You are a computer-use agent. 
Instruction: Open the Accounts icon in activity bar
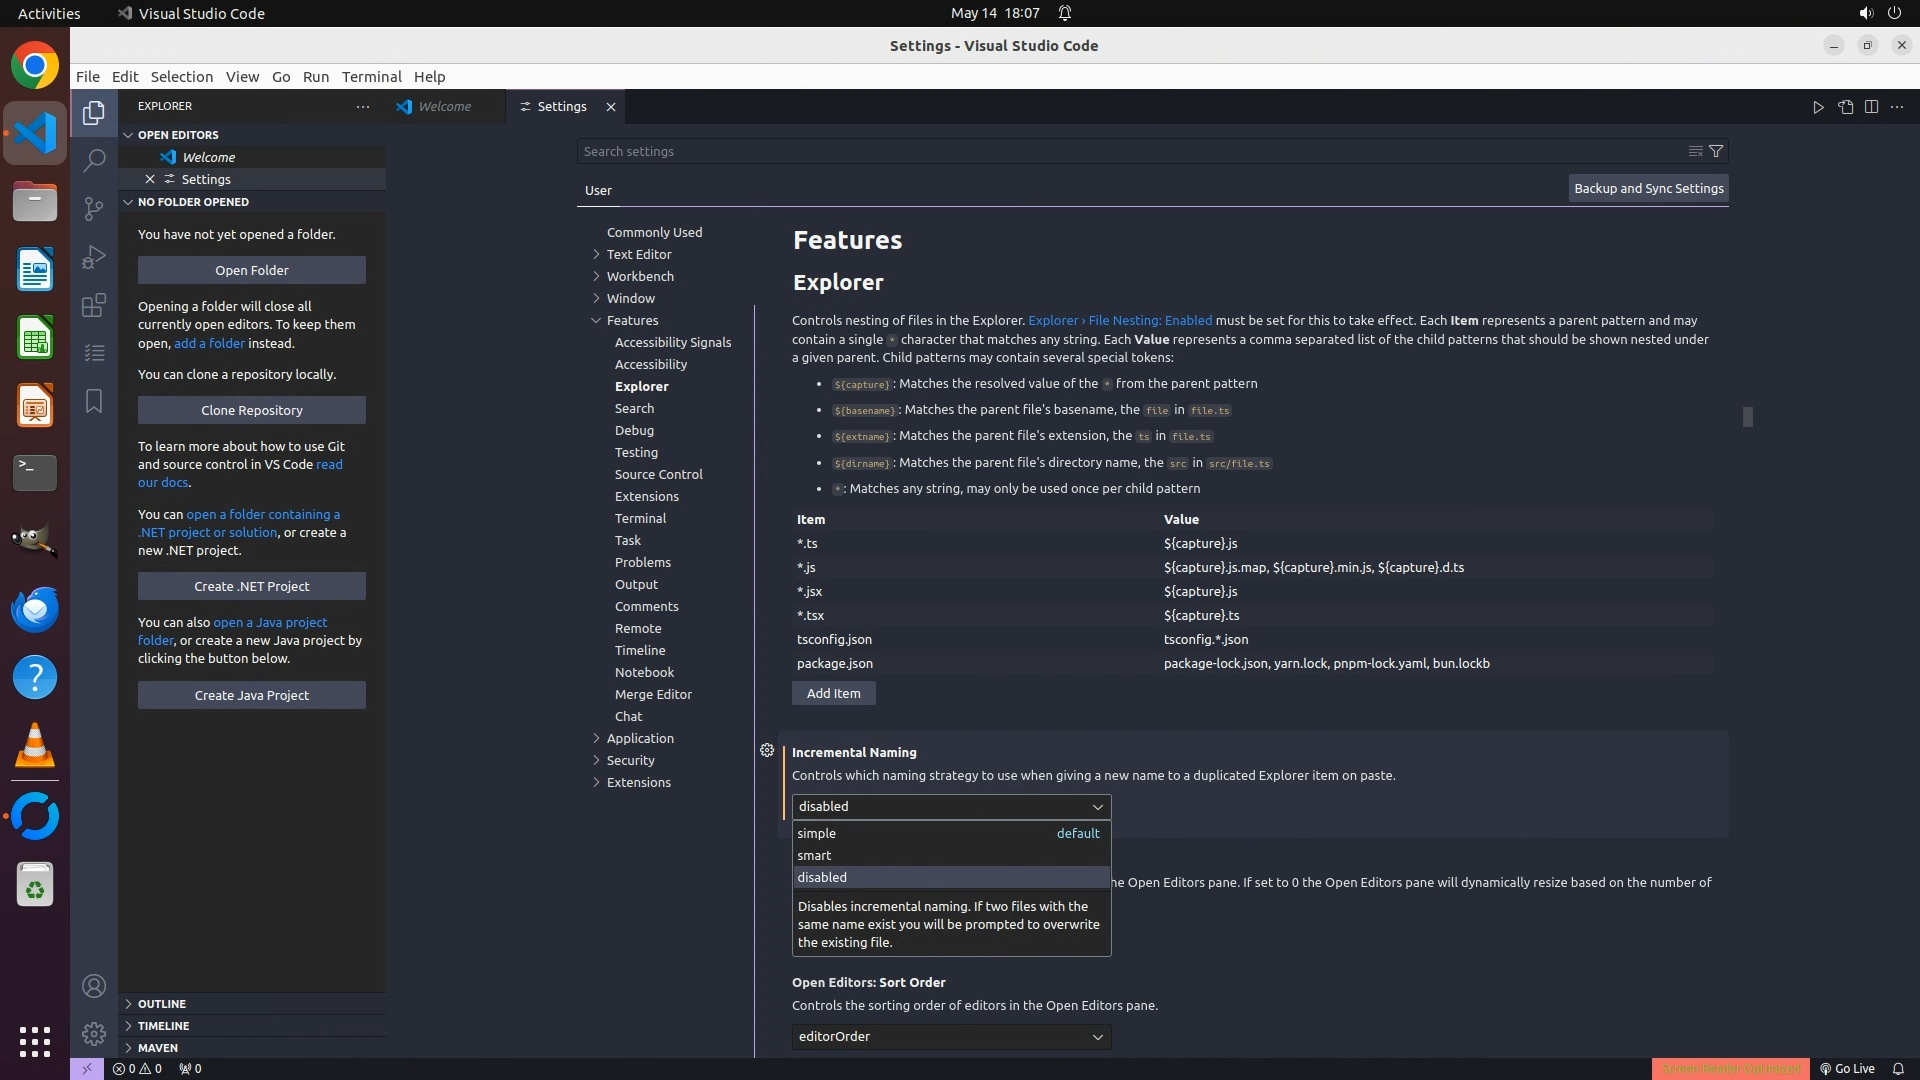click(x=94, y=986)
